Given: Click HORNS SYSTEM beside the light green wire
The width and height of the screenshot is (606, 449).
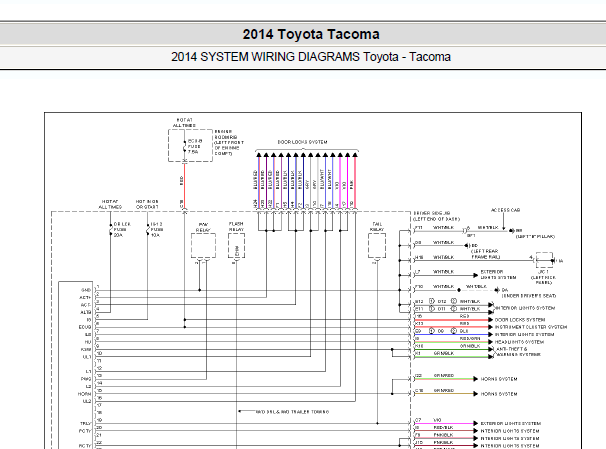Looking at the screenshot, I should [x=499, y=379].
